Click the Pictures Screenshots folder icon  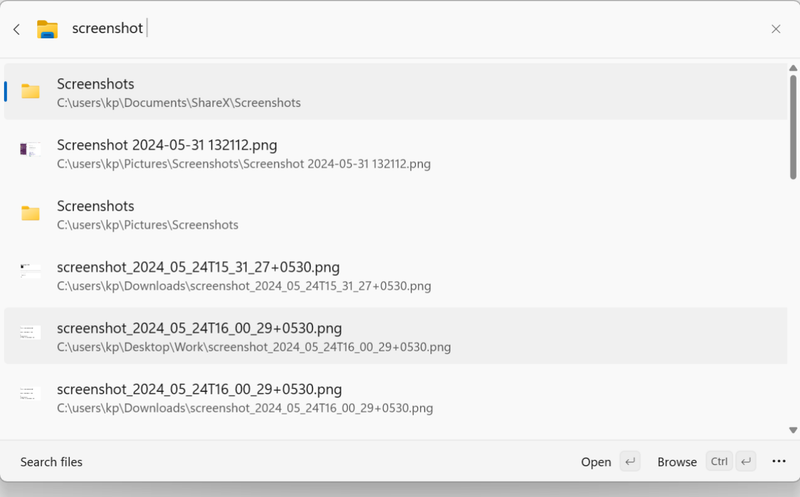click(x=31, y=214)
